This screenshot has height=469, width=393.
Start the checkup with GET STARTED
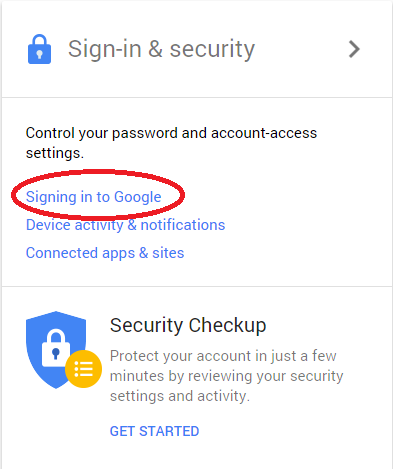[155, 431]
